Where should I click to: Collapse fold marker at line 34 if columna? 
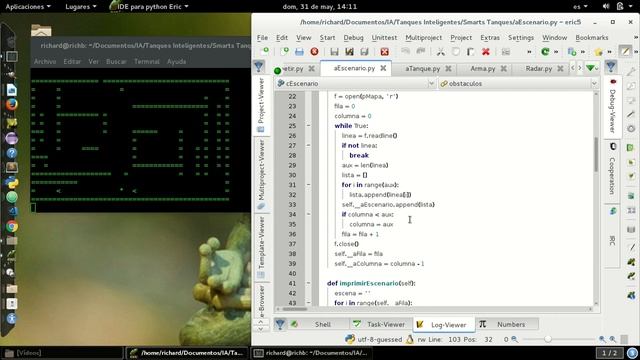coord(308,214)
